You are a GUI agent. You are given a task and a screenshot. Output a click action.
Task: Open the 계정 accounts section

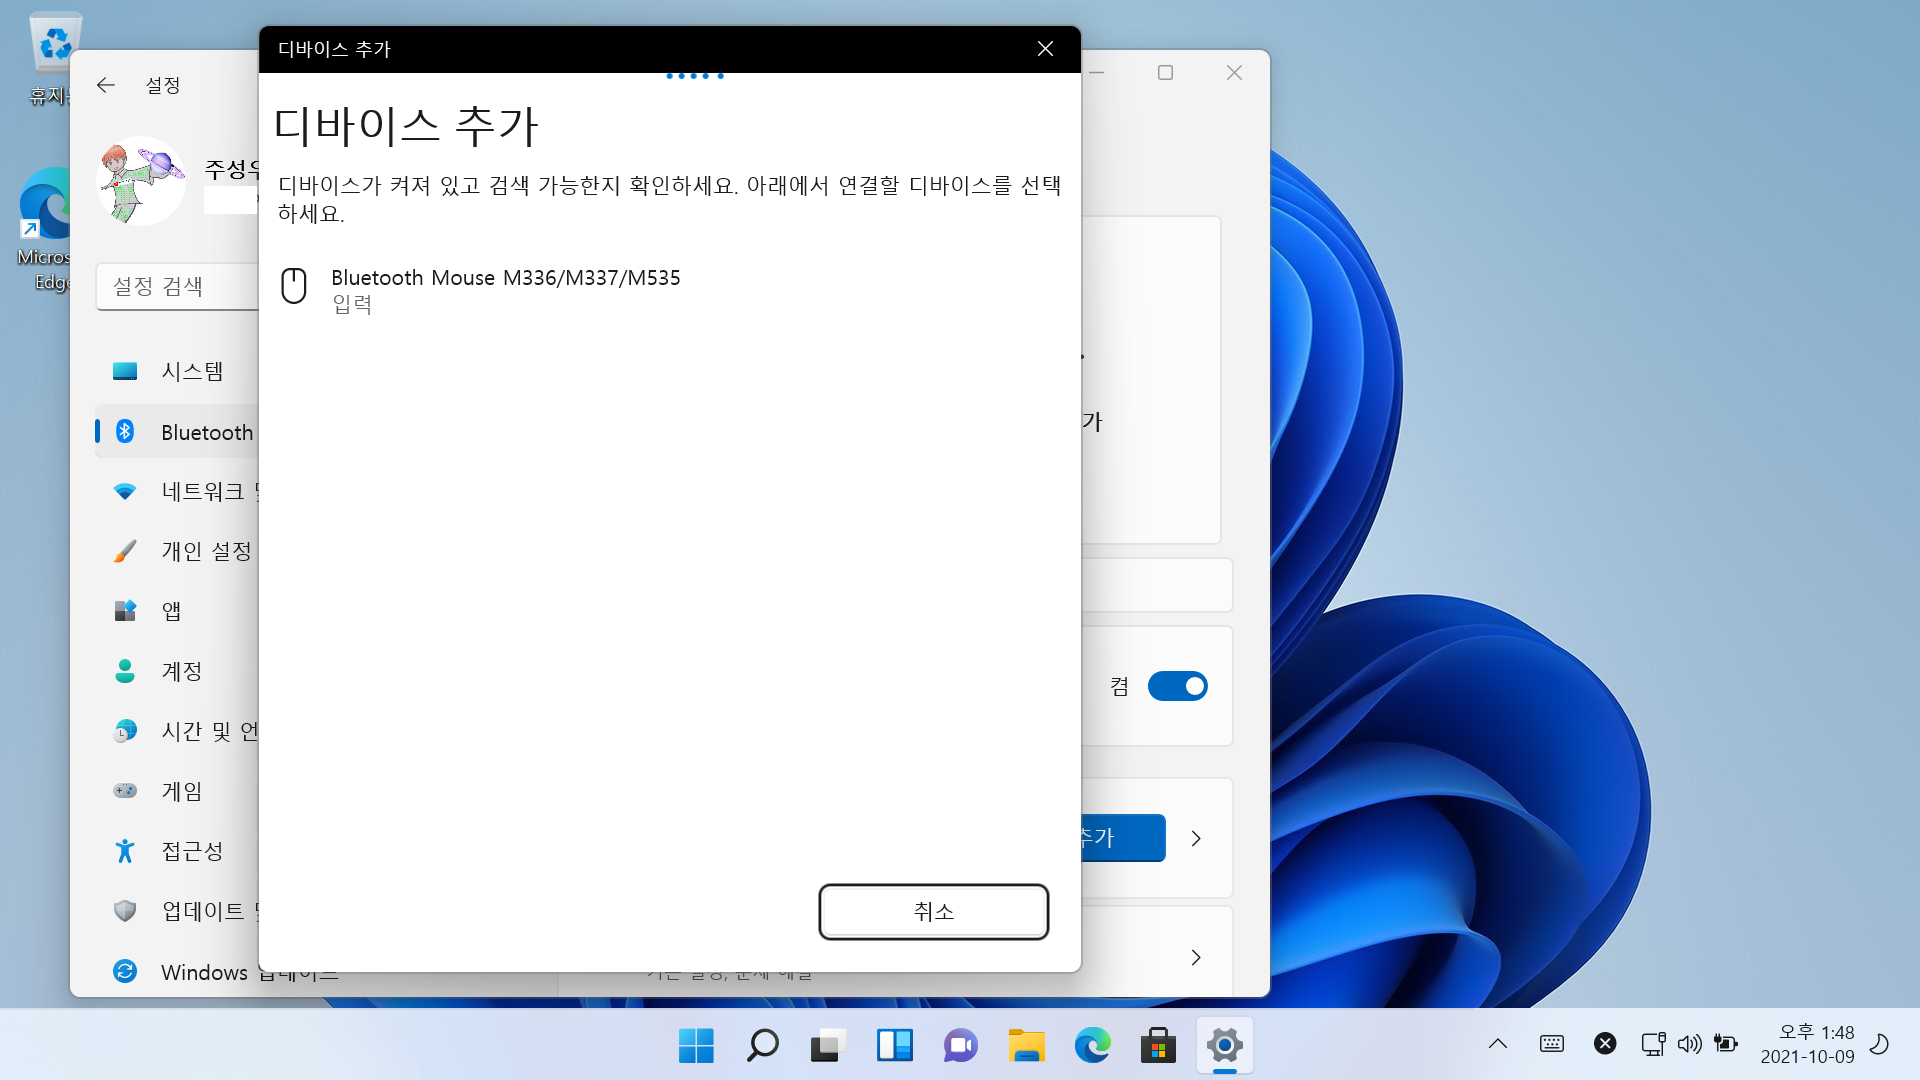tap(181, 671)
